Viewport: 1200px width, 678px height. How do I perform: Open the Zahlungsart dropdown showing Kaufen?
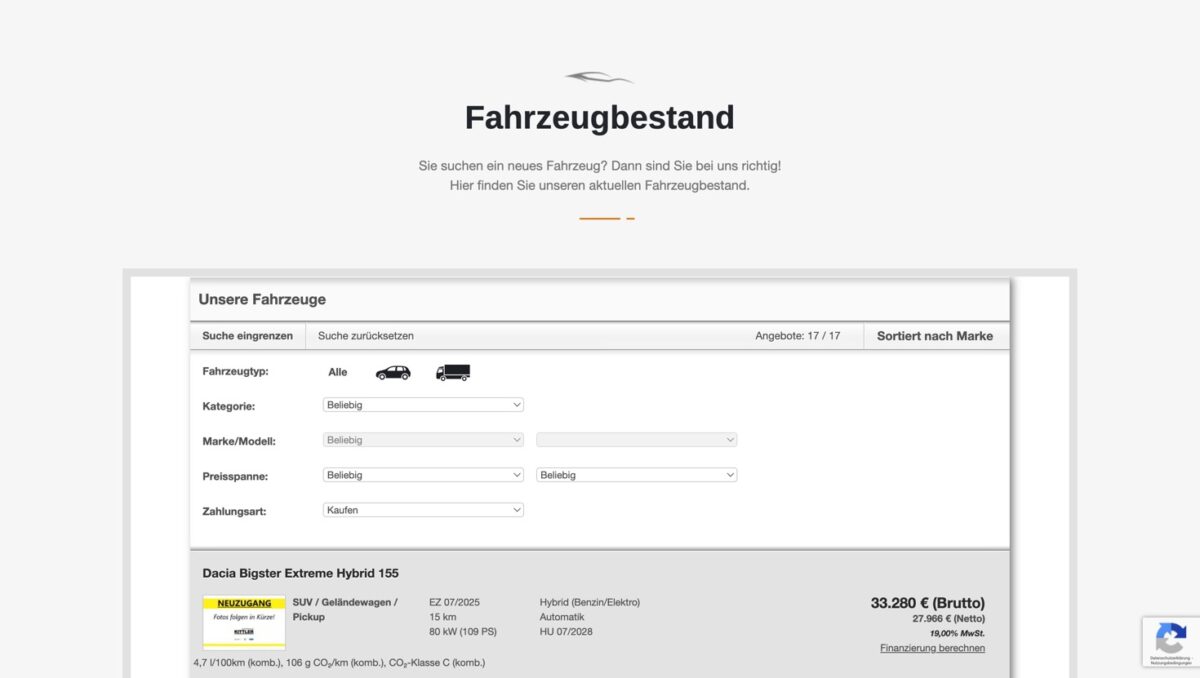tap(423, 510)
